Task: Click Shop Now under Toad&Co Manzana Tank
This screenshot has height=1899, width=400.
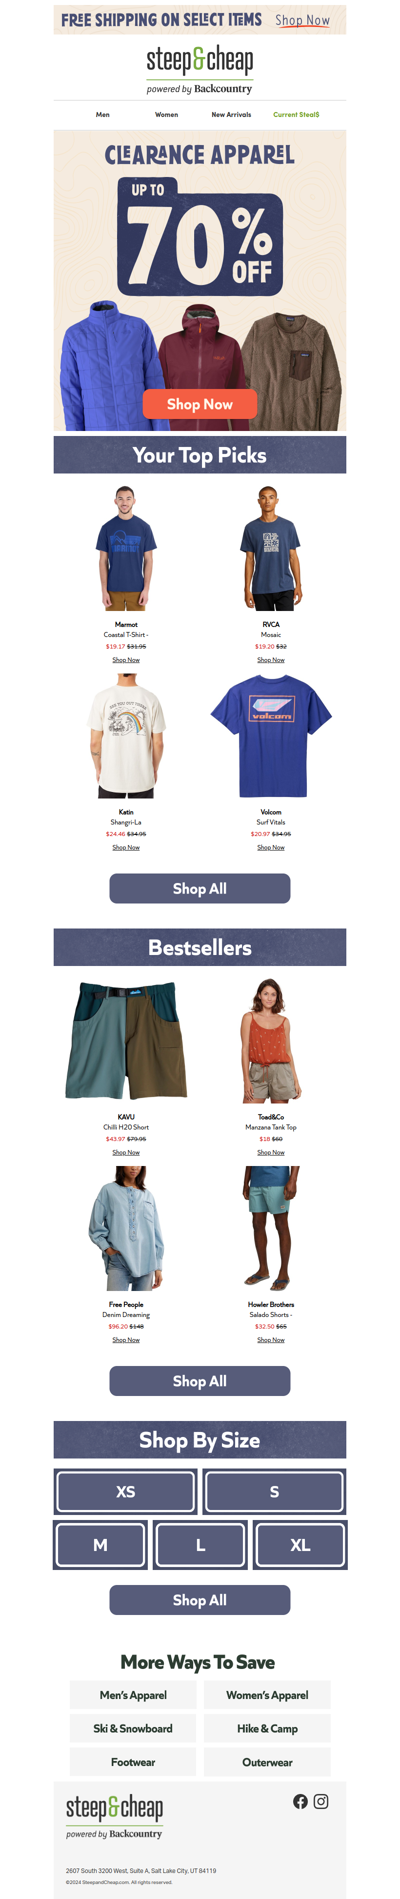Action: point(271,1152)
